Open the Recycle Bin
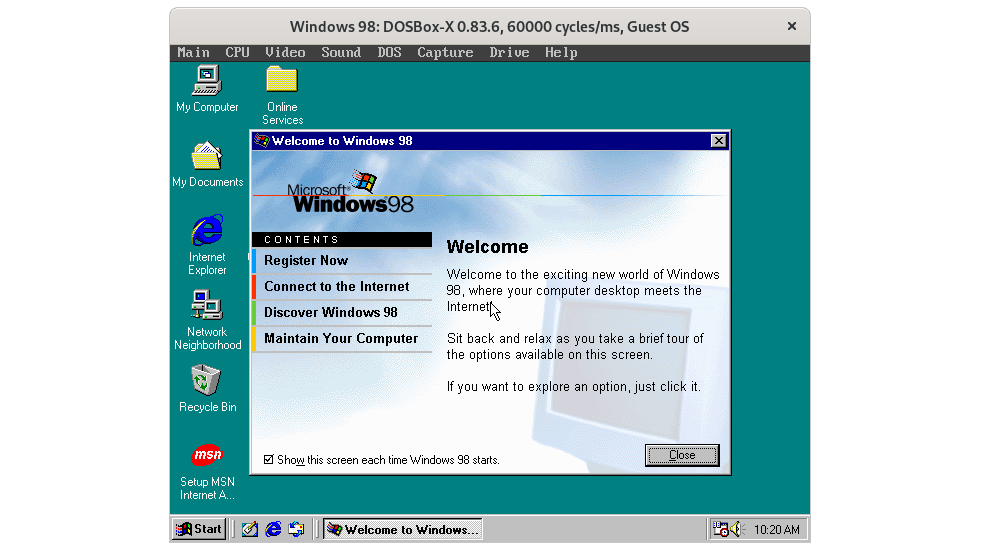Viewport: 981px width, 552px height. (x=207, y=381)
